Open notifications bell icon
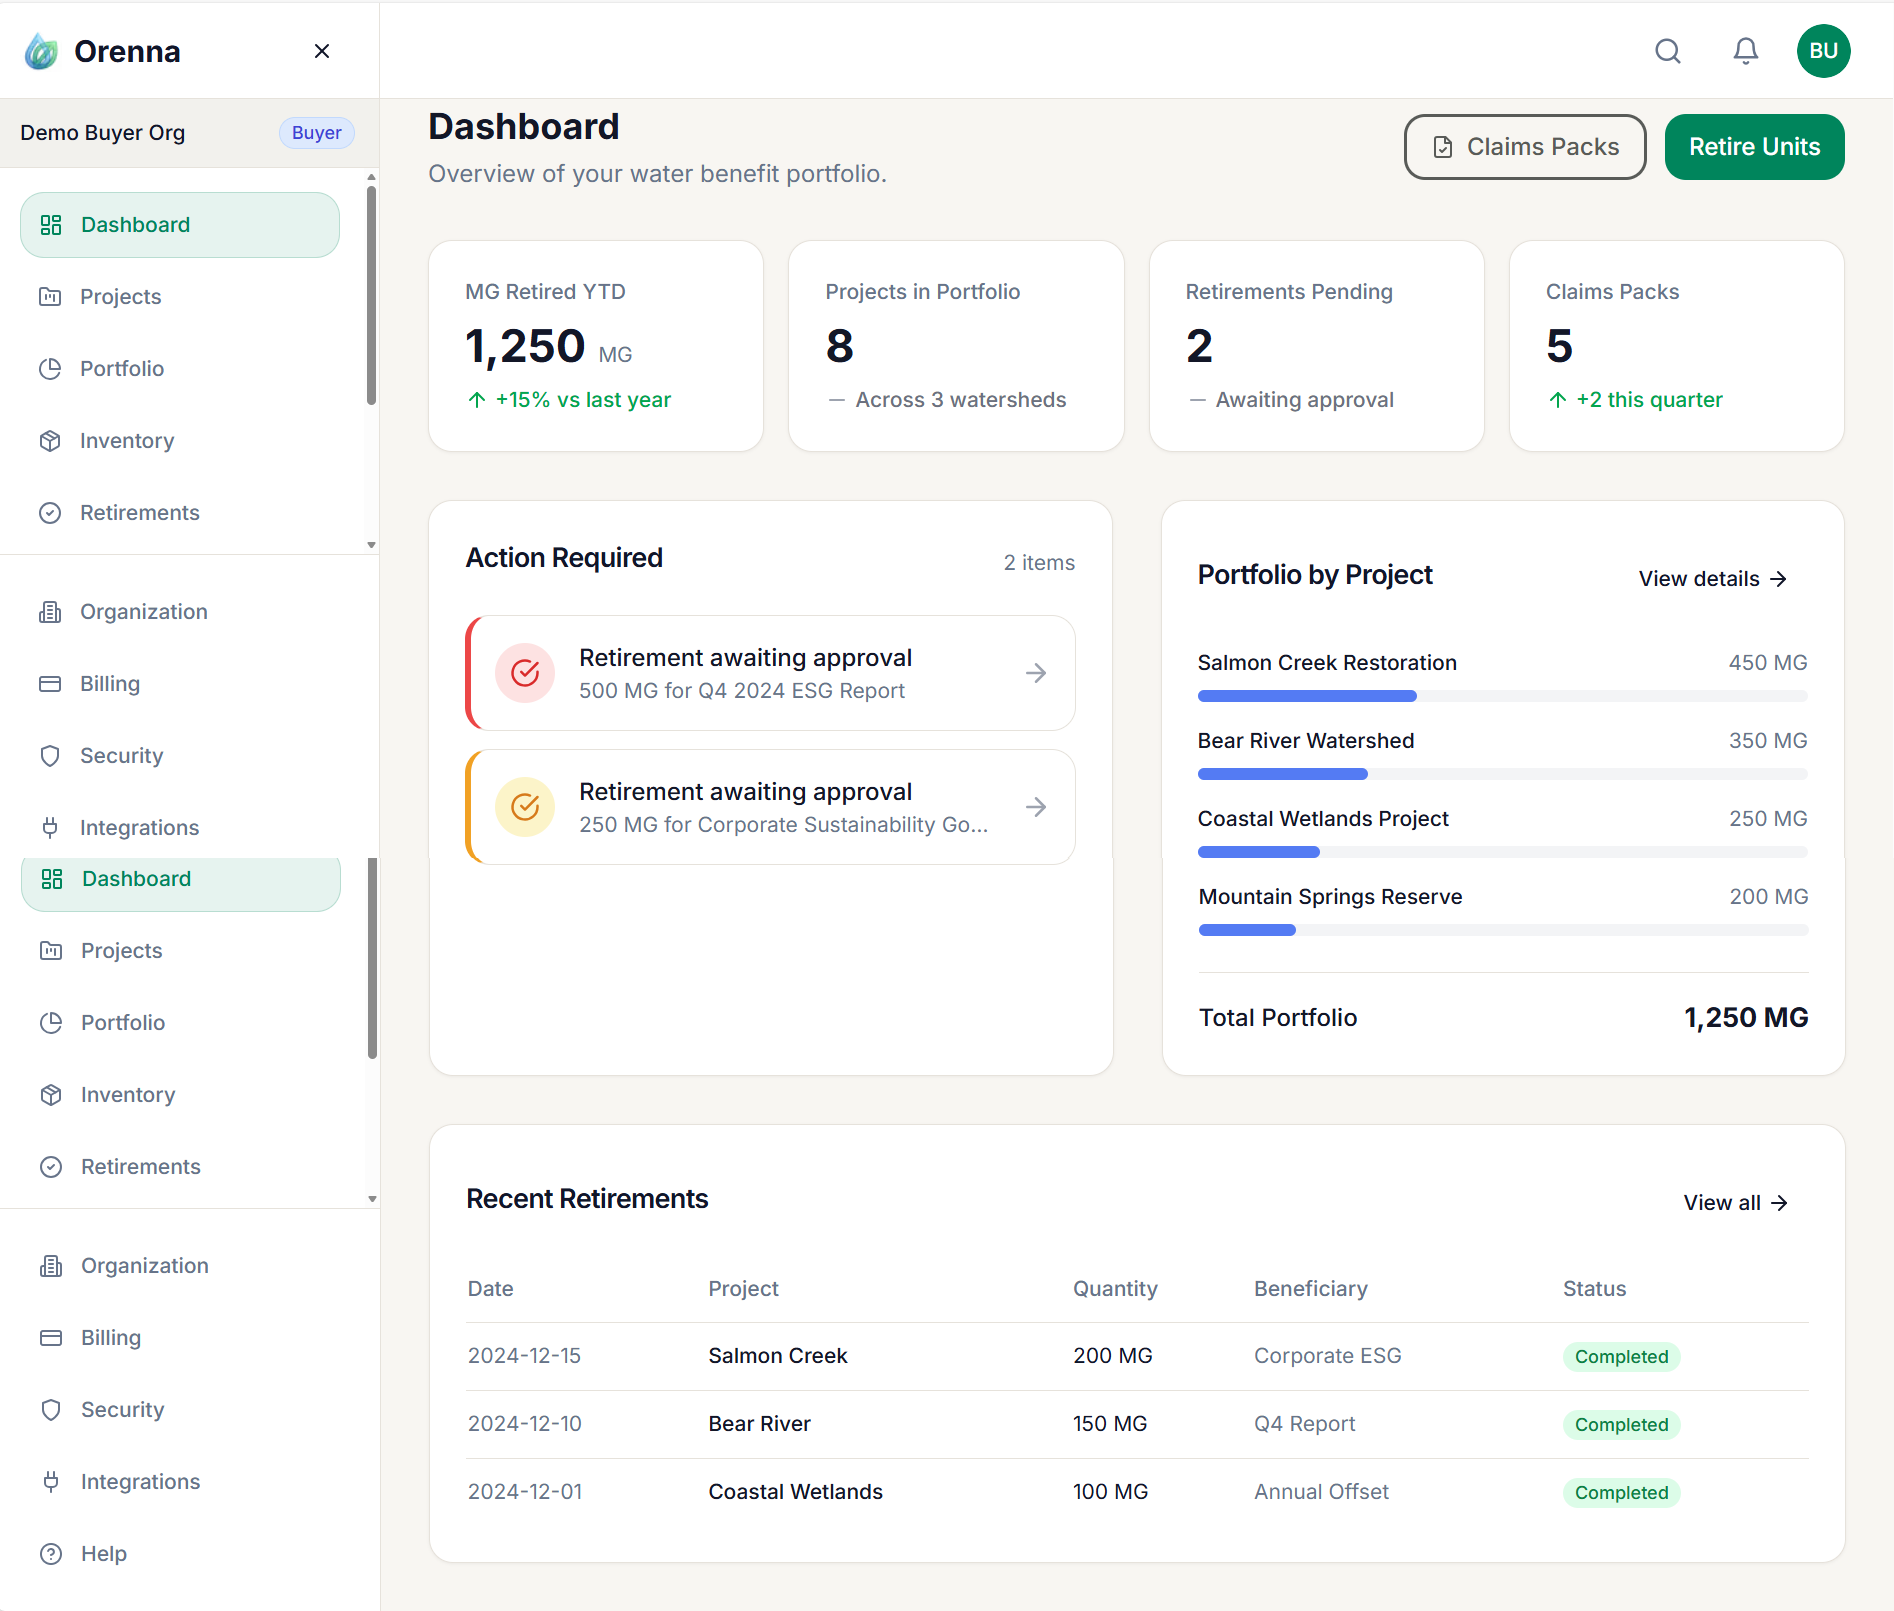The image size is (1894, 1611). (x=1746, y=51)
